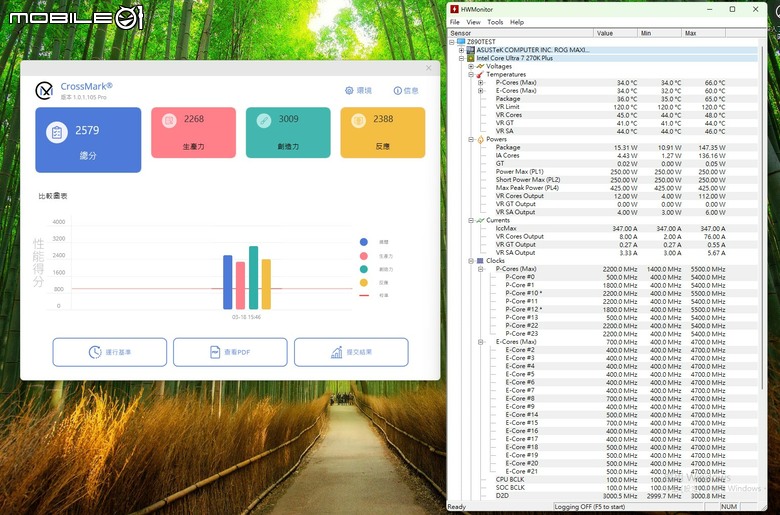Open the File menu in HWMonitor
The width and height of the screenshot is (780, 515).
(x=455, y=22)
